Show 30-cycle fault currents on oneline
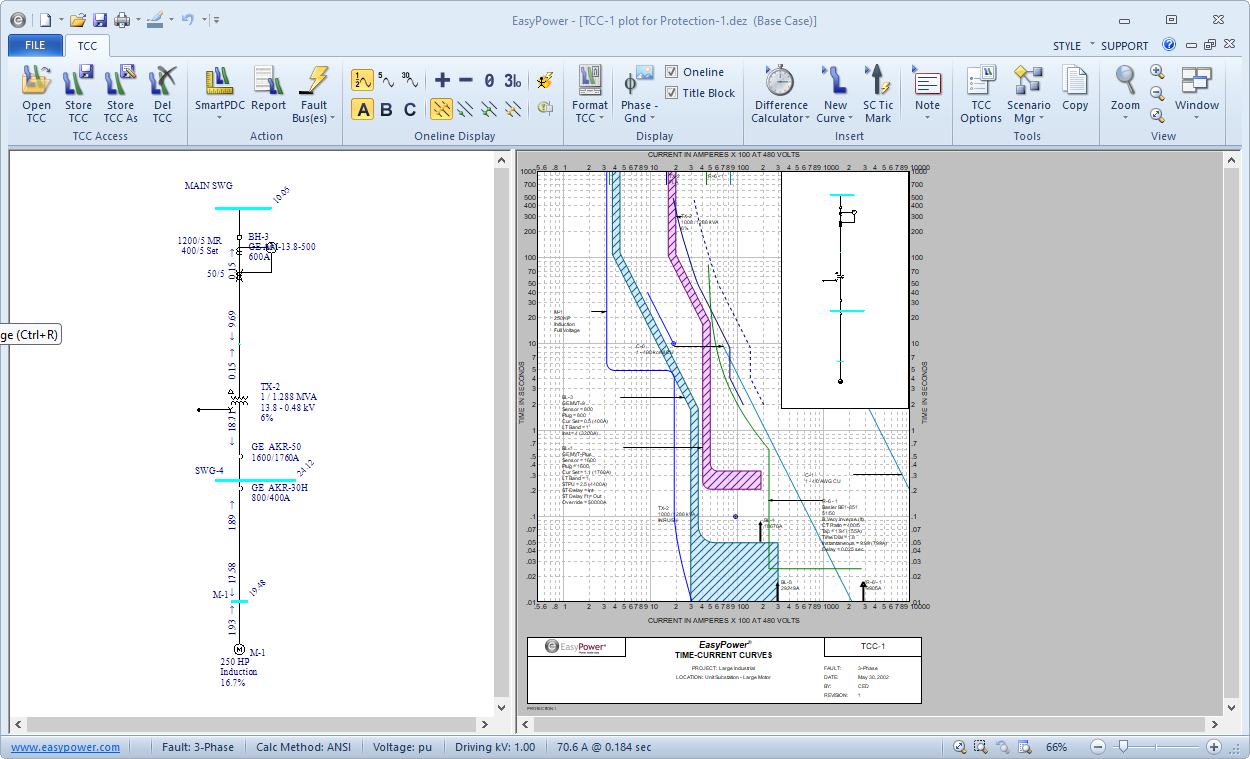 click(410, 80)
